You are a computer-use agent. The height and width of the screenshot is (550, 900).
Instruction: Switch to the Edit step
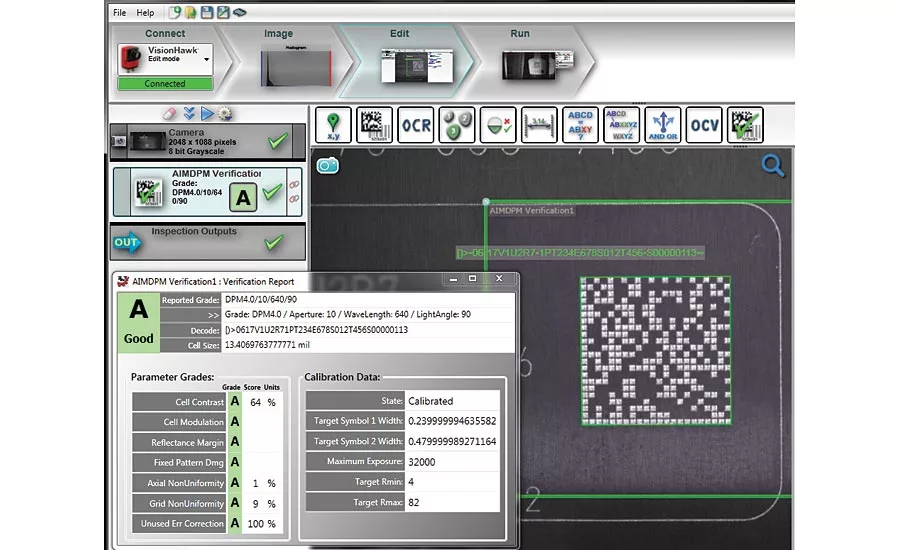pos(399,33)
